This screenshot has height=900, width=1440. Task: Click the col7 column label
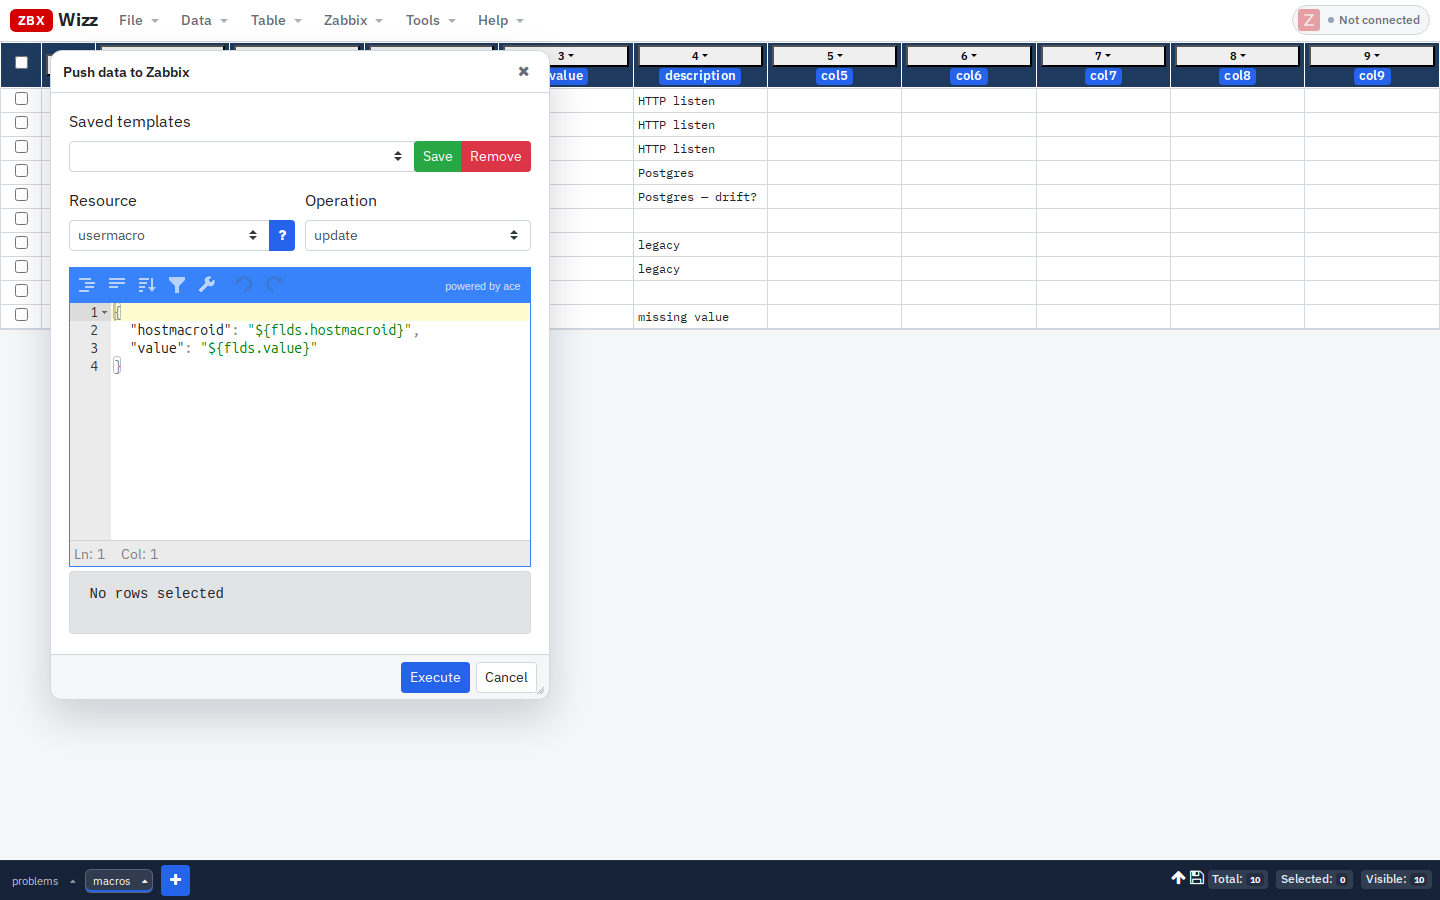(x=1103, y=76)
